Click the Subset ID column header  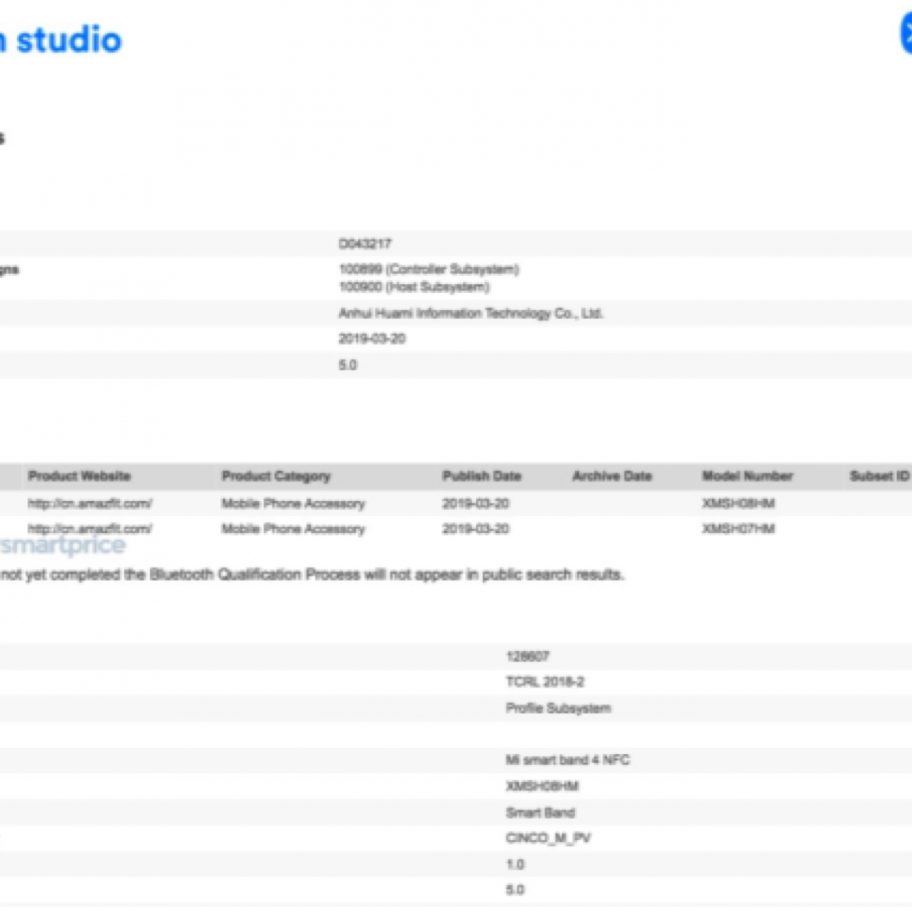tap(879, 476)
